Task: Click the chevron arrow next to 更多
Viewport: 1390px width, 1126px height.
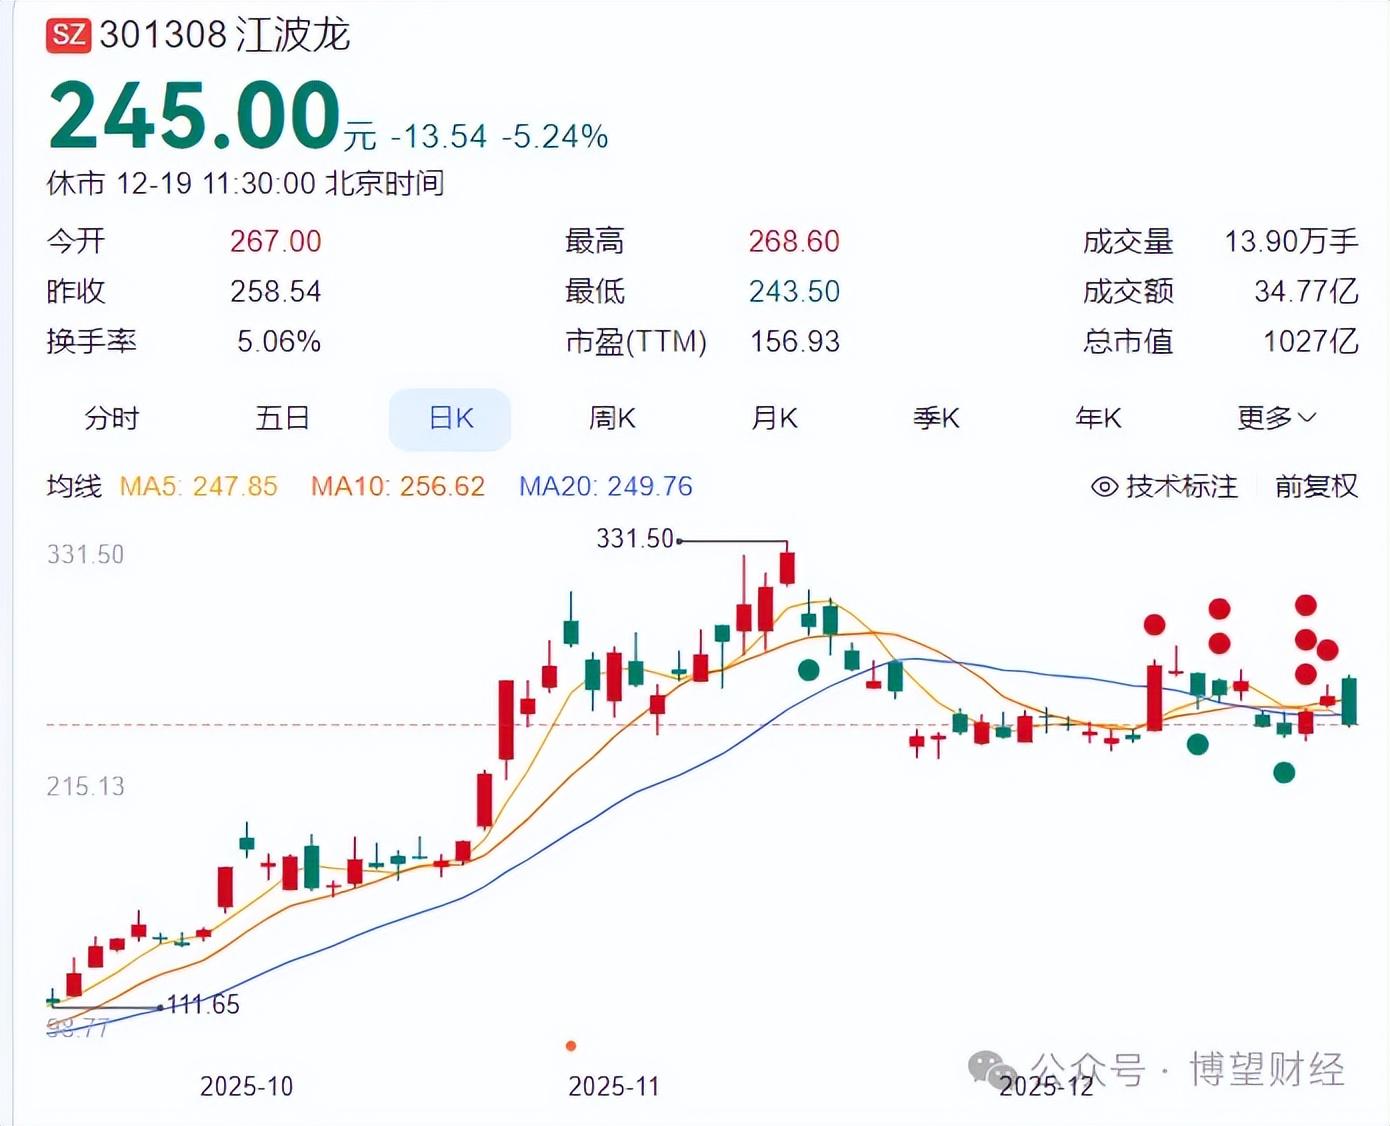Action: pyautogui.click(x=1308, y=418)
